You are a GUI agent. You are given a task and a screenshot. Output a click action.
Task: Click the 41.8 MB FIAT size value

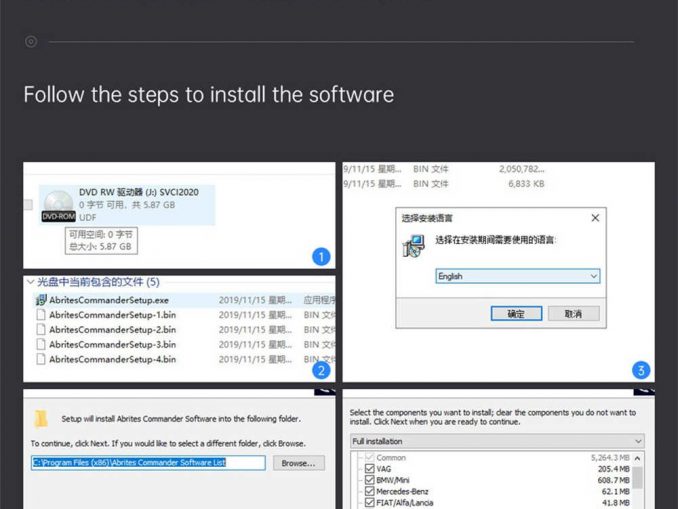pos(616,503)
